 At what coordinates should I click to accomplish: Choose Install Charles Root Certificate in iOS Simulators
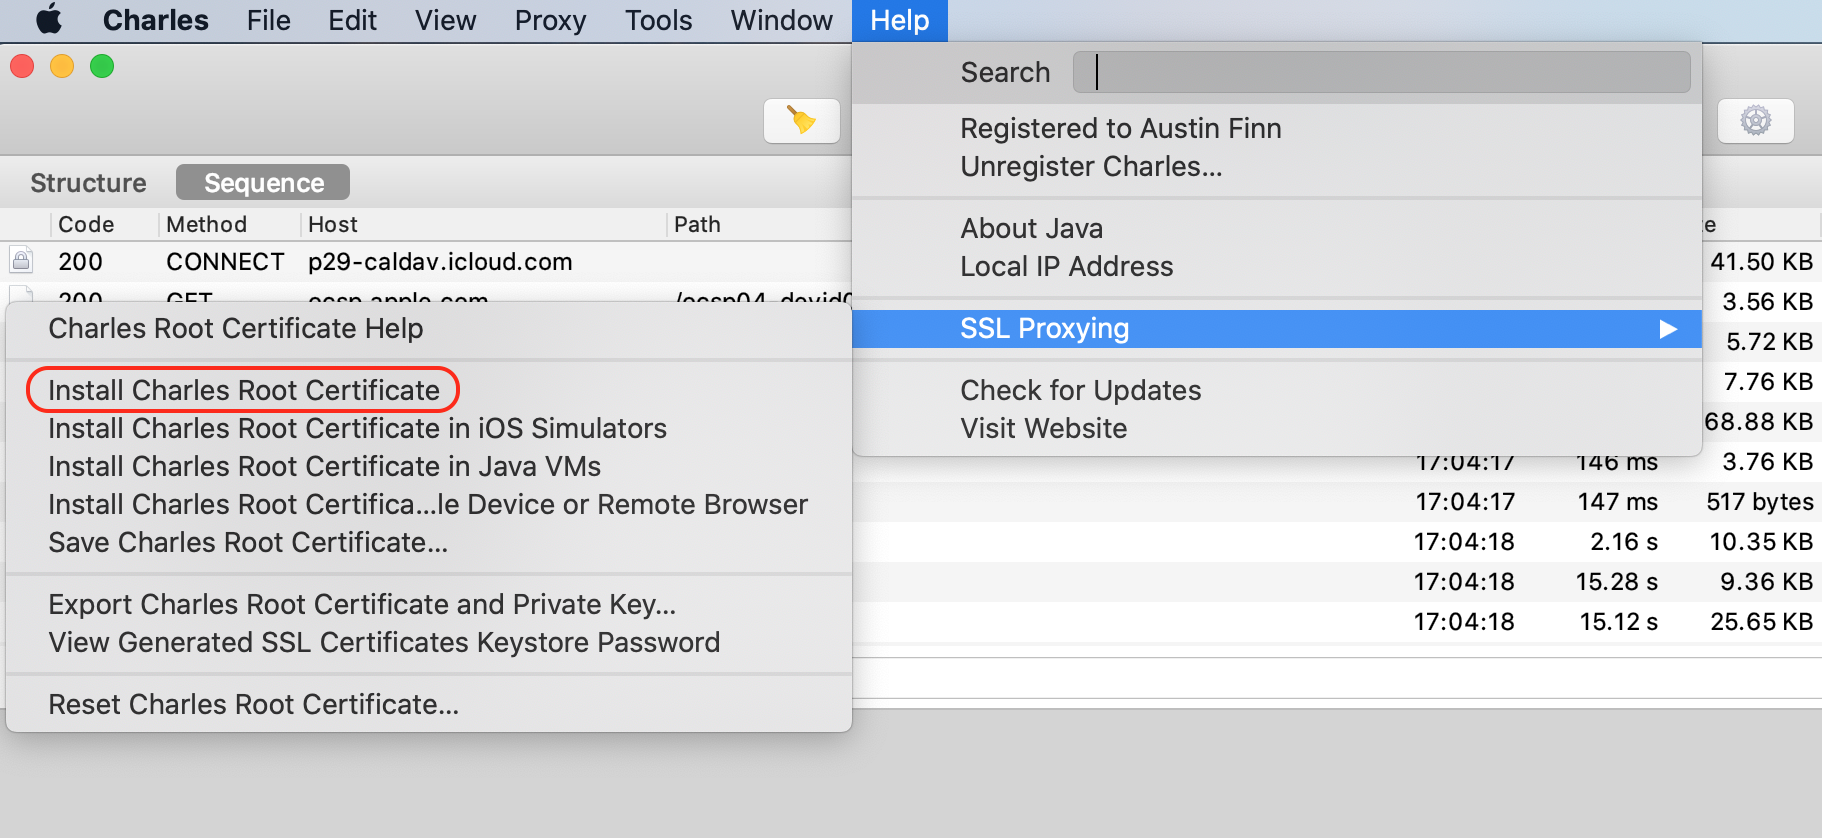(428, 428)
